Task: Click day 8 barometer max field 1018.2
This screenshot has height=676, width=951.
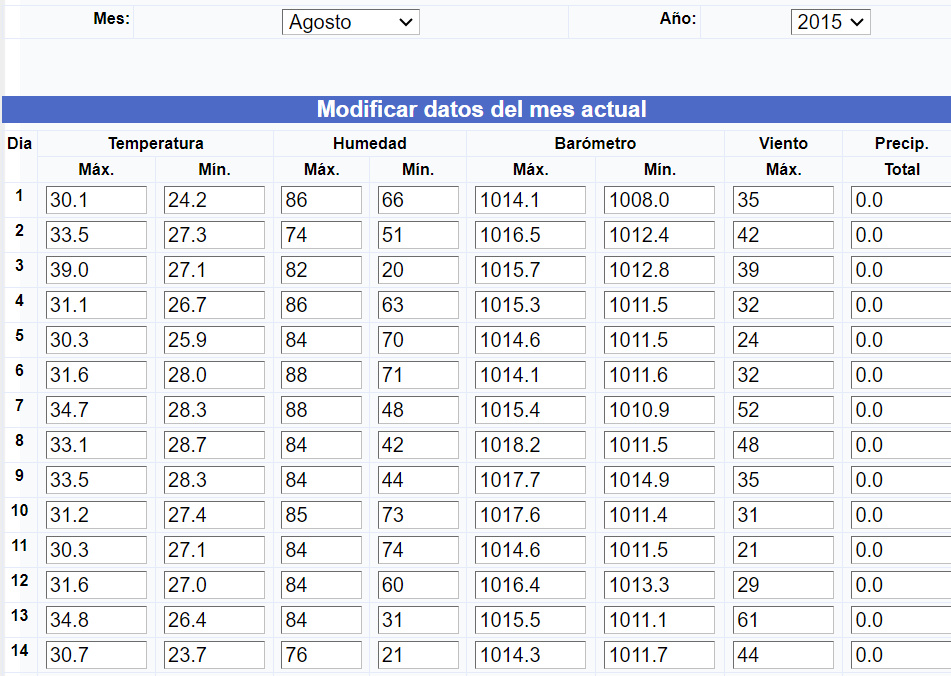Action: [531, 445]
